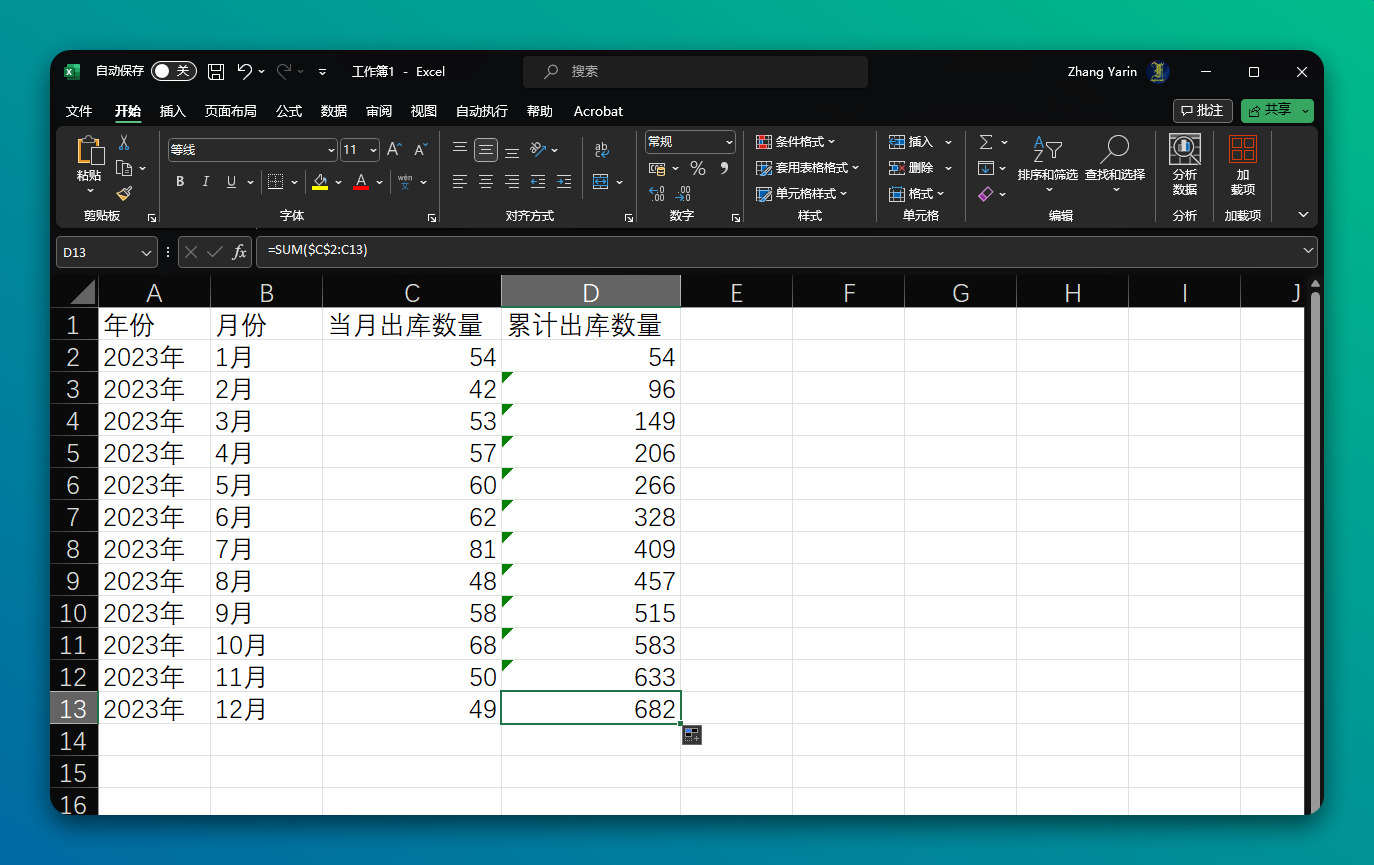Toggle center horizontal alignment
The image size is (1374, 865).
click(x=486, y=181)
